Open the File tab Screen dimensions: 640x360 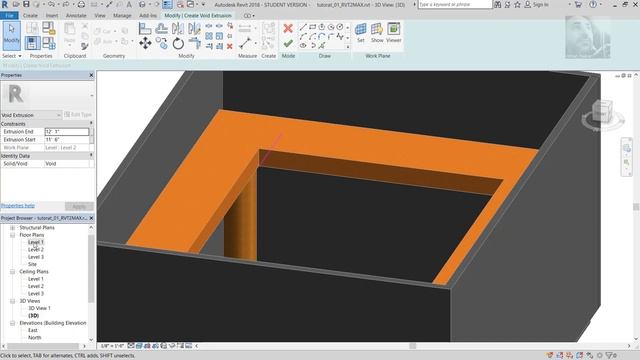[9, 16]
